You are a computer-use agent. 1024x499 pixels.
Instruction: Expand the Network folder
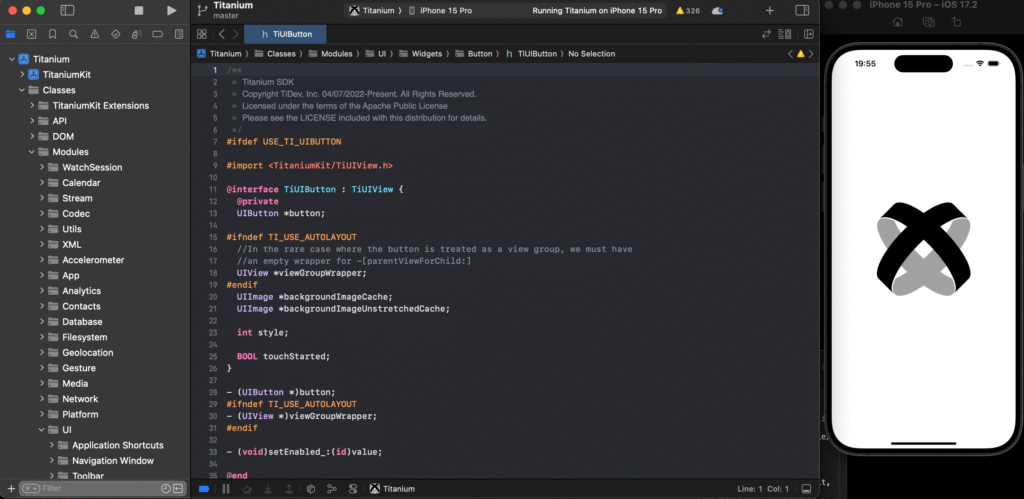click(42, 399)
